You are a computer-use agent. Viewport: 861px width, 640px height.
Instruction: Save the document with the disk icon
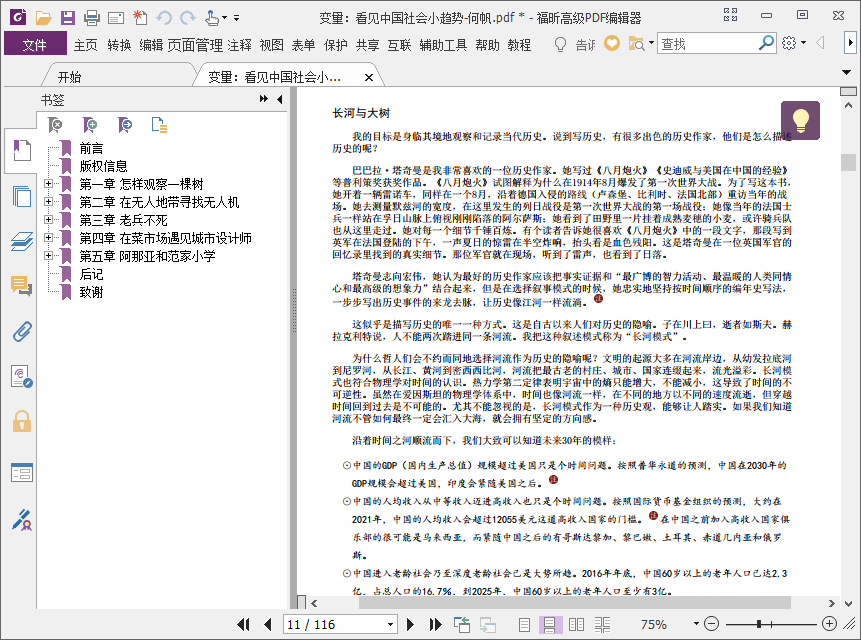click(x=68, y=18)
